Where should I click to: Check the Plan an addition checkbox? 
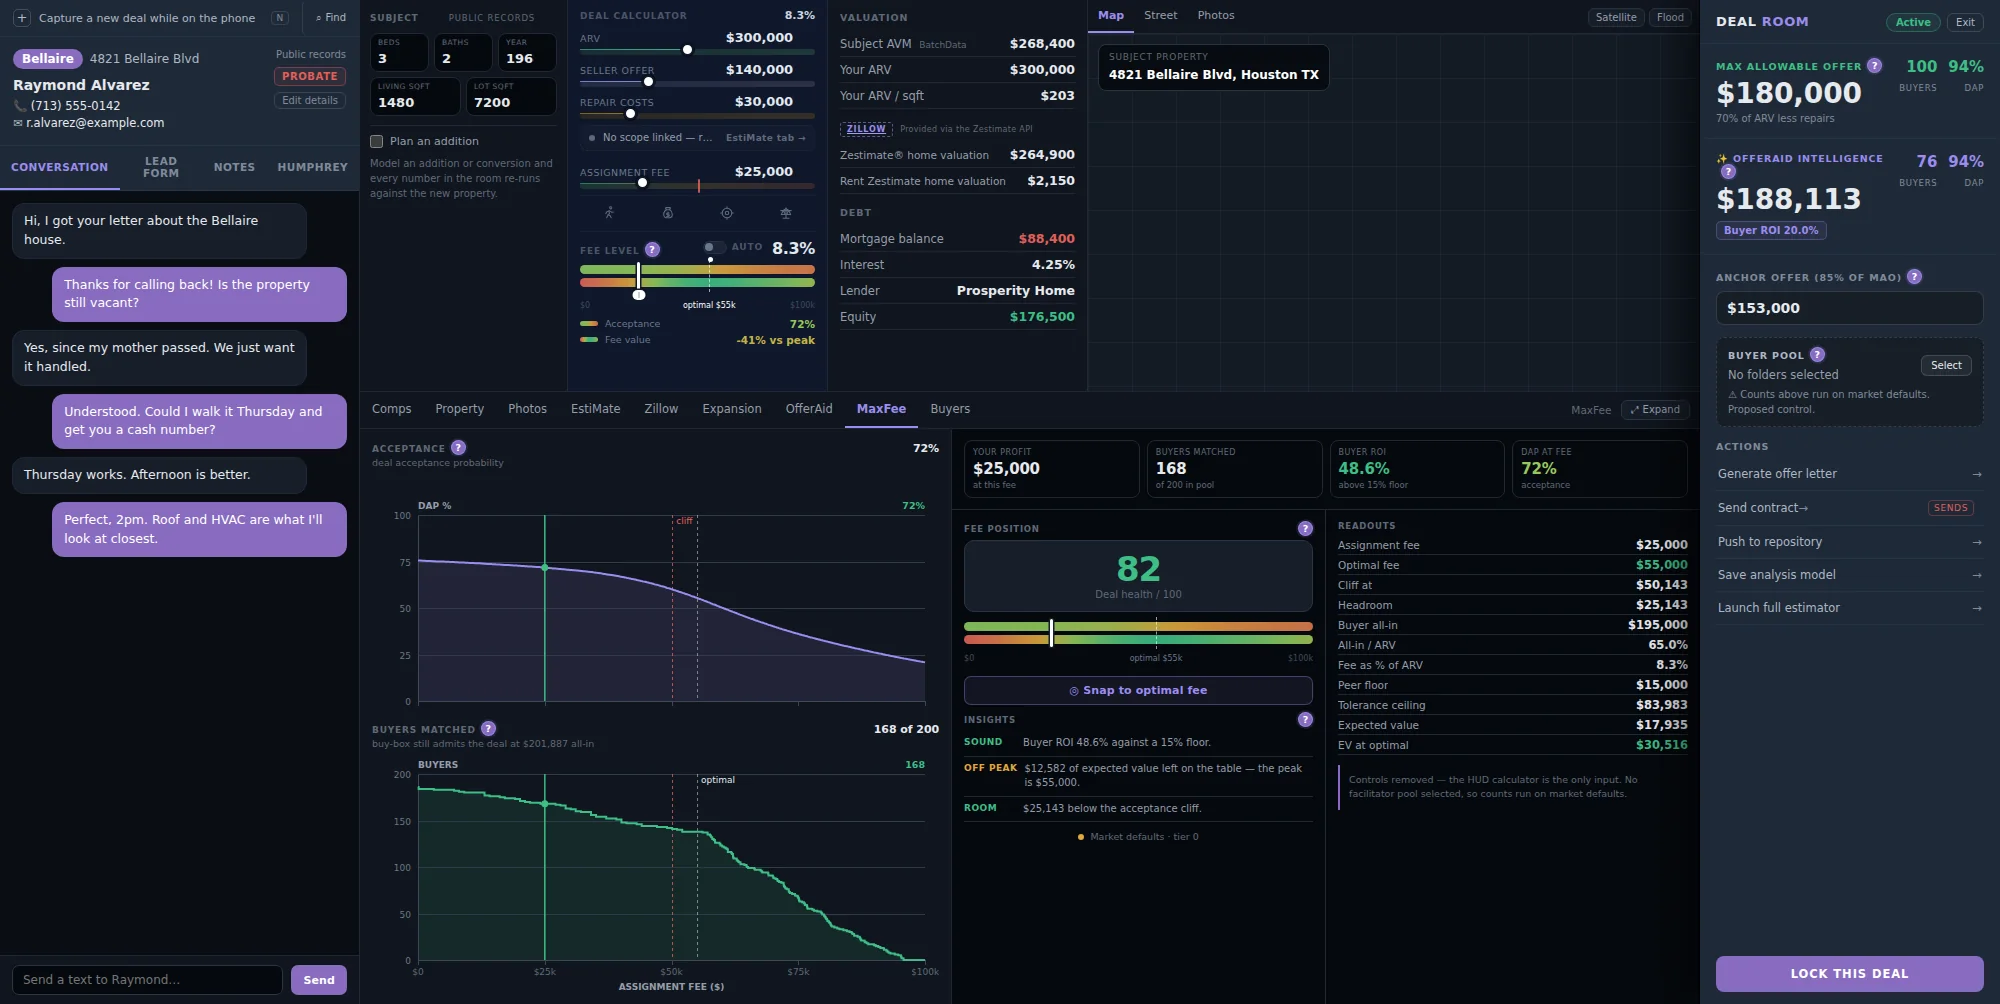(377, 142)
